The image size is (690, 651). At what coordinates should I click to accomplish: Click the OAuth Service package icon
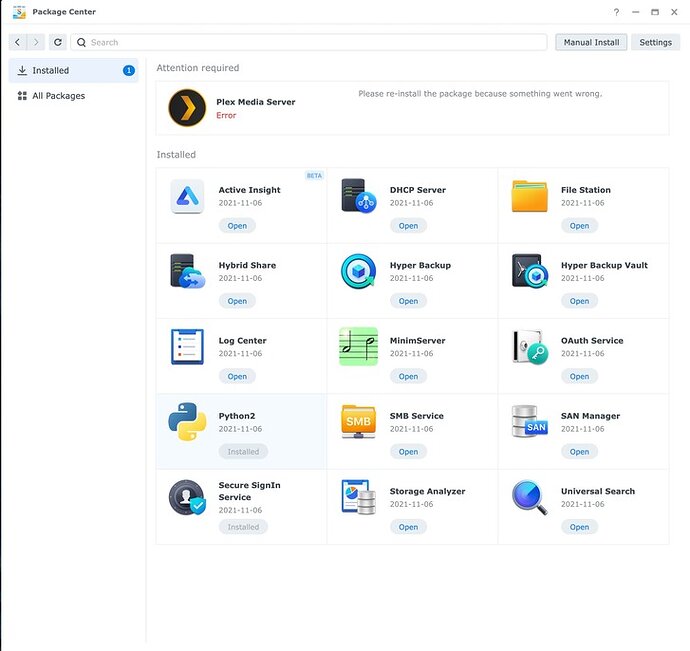[530, 347]
